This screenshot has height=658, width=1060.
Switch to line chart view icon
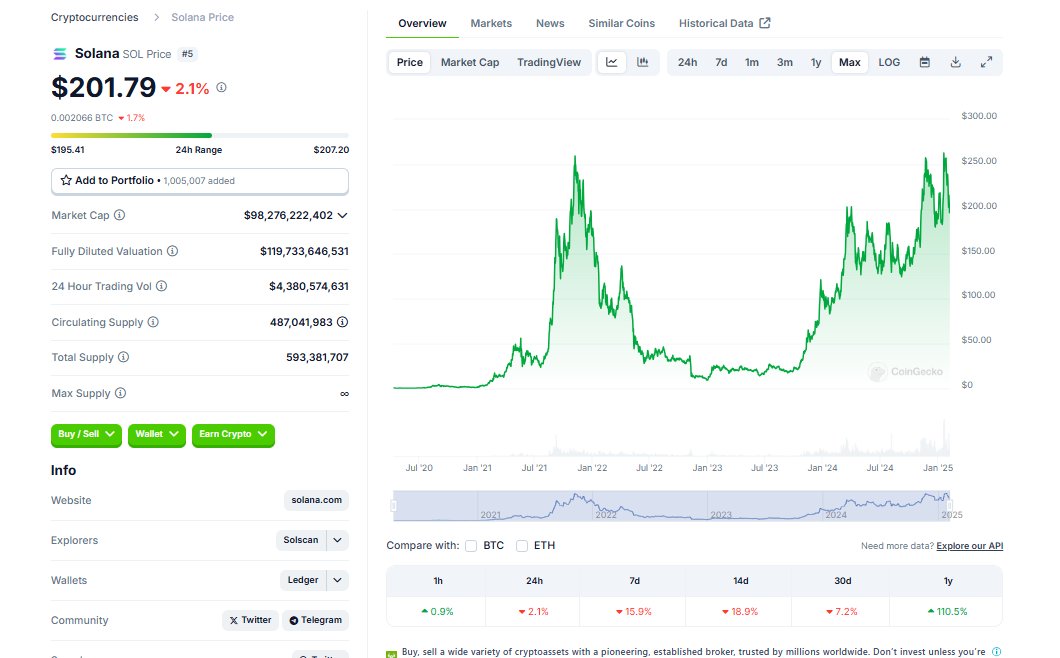(x=612, y=62)
